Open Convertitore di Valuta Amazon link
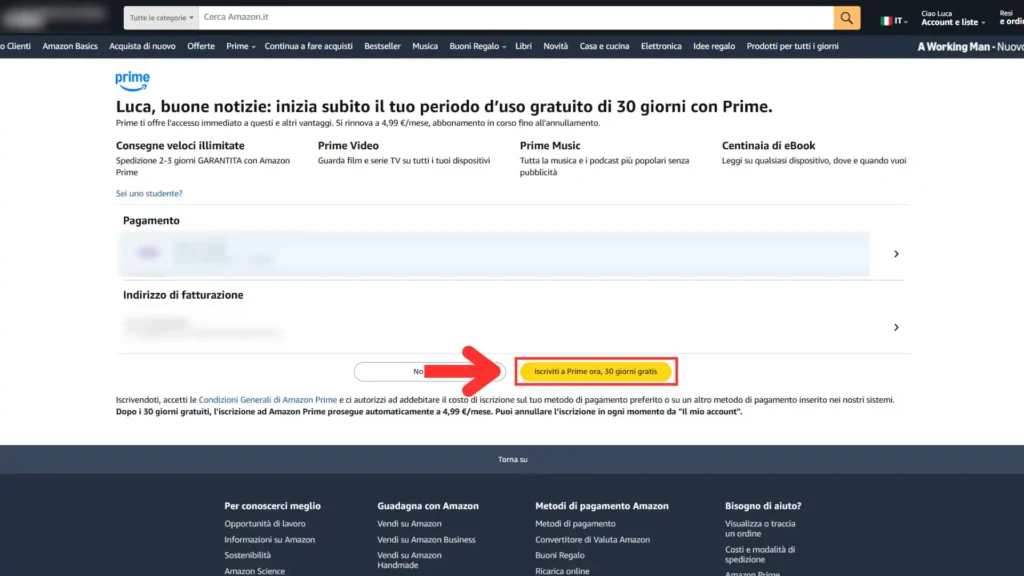Image resolution: width=1024 pixels, height=576 pixels. click(592, 539)
